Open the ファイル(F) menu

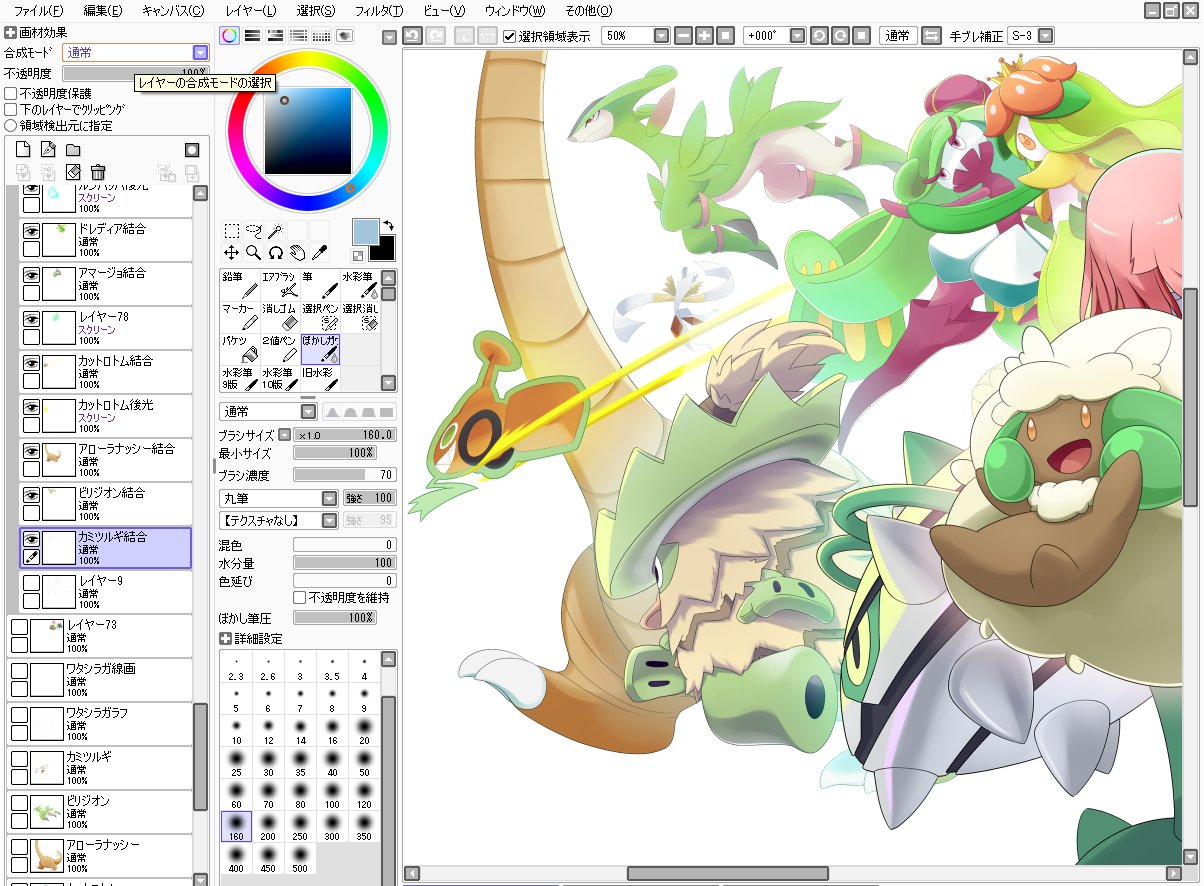(39, 11)
